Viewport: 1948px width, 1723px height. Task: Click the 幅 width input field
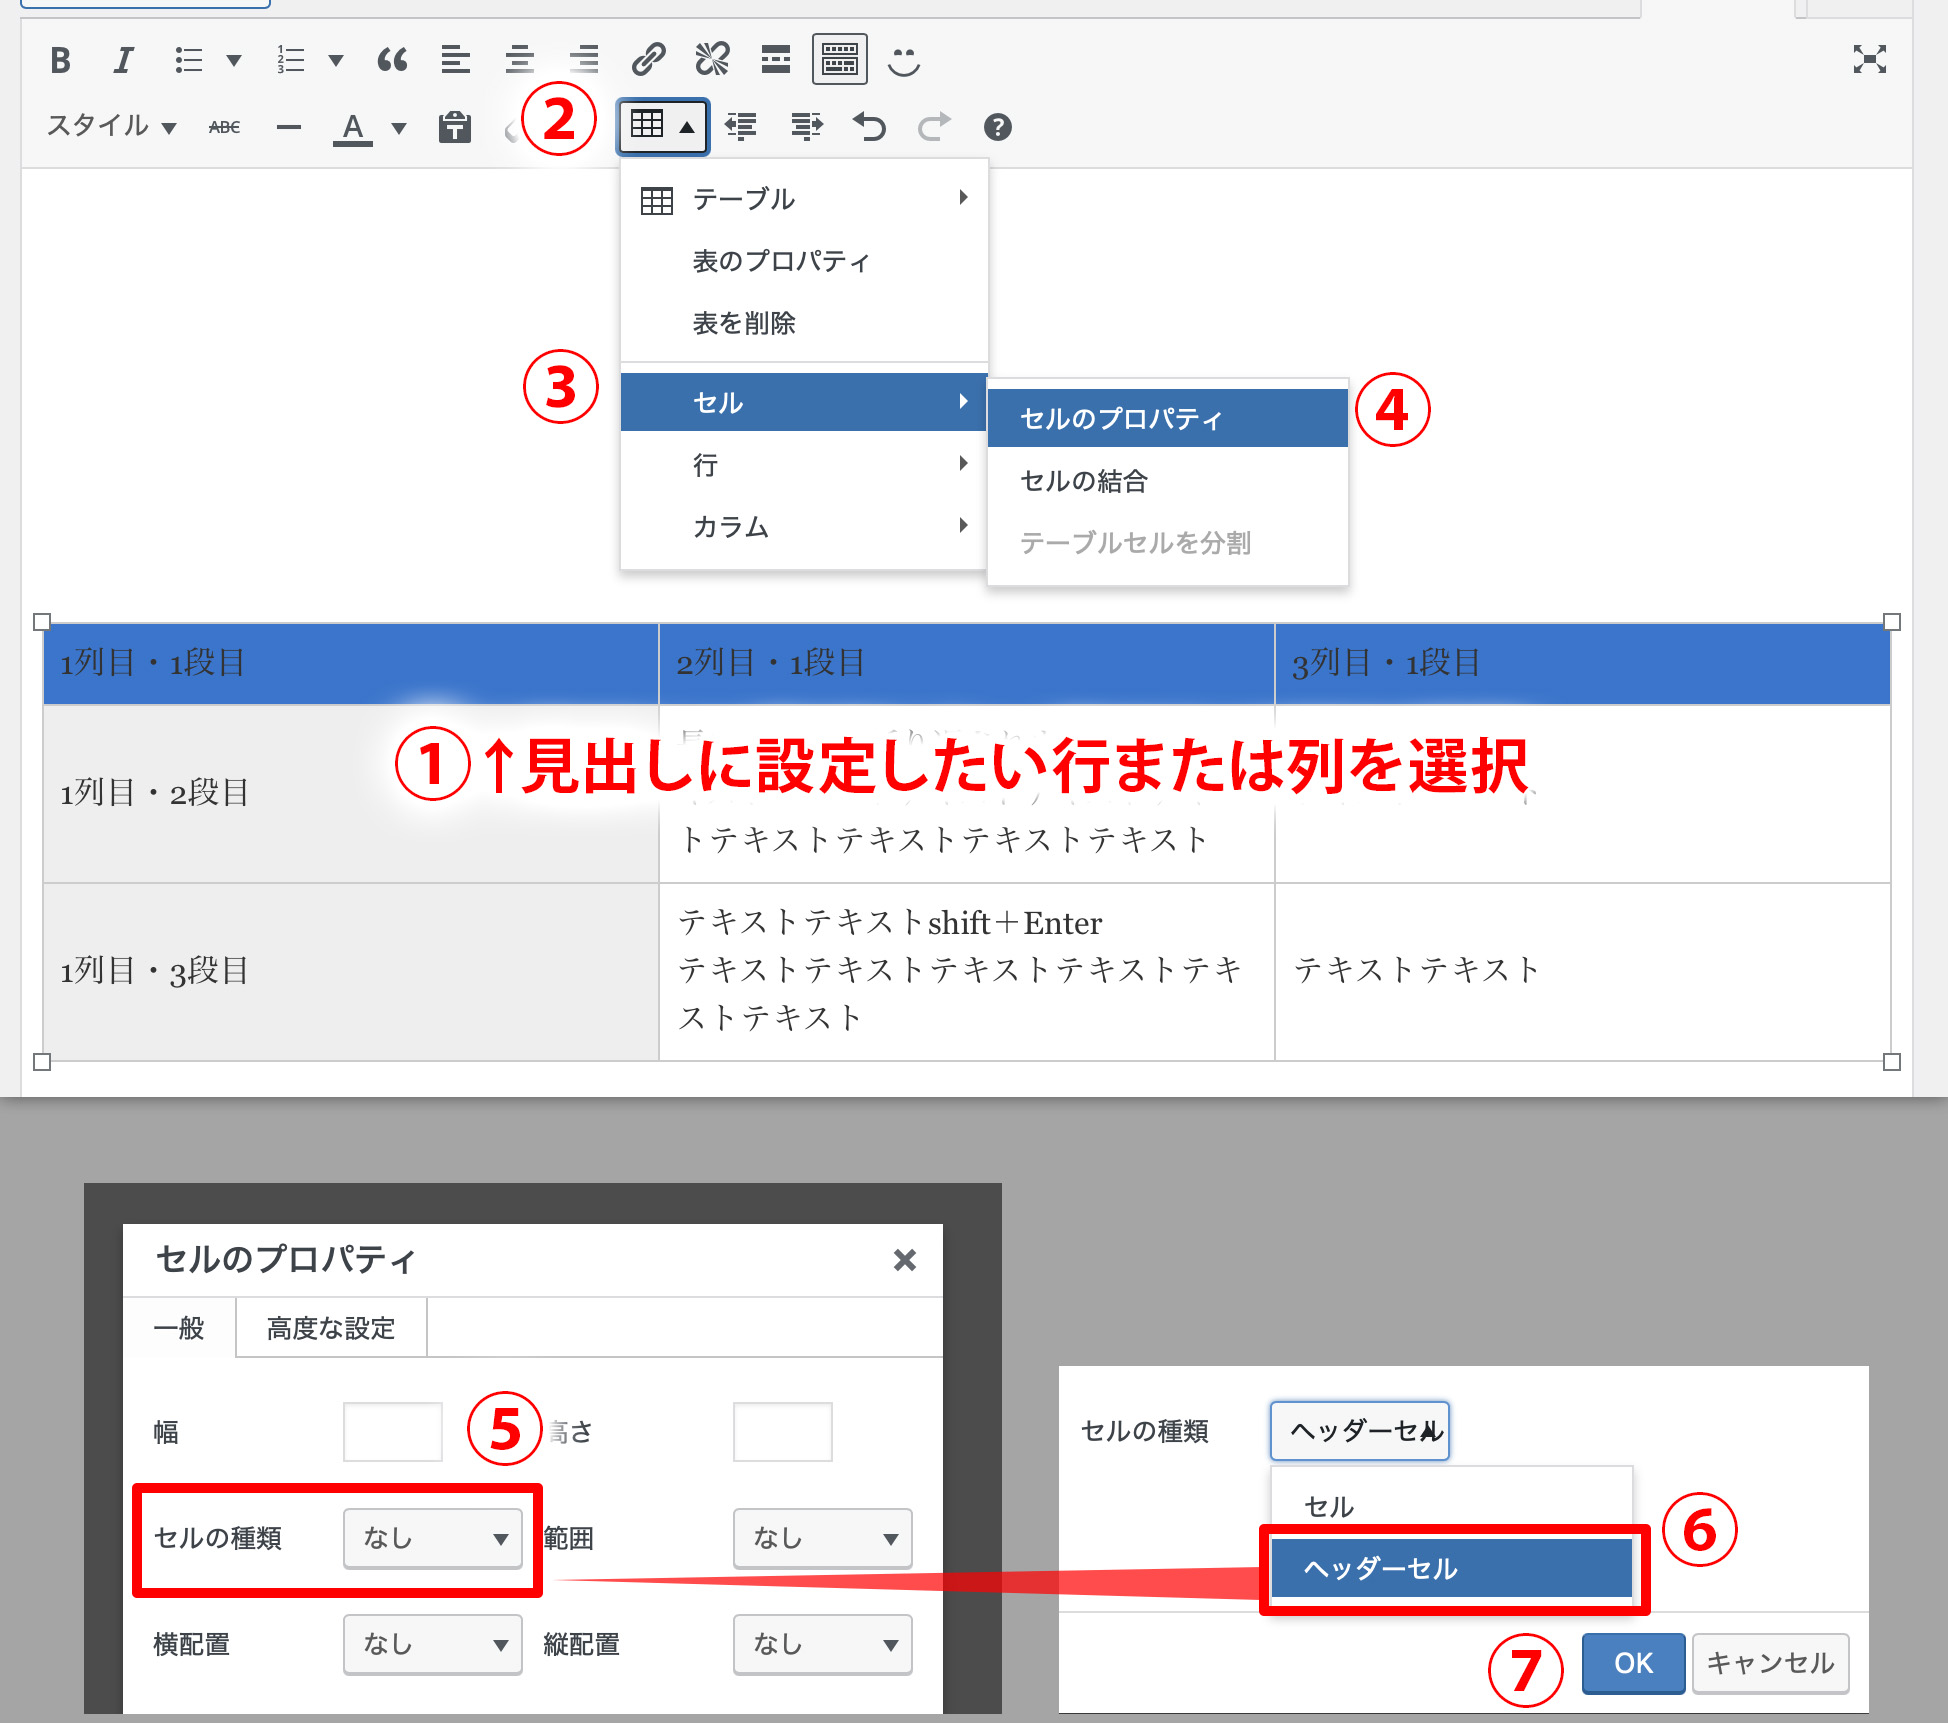(392, 1432)
